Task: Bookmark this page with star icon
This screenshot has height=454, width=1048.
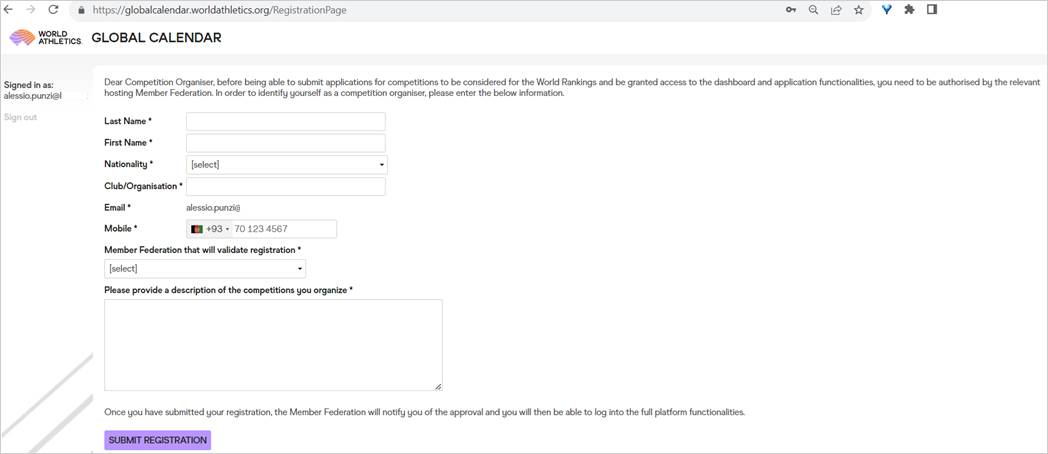Action: click(858, 10)
